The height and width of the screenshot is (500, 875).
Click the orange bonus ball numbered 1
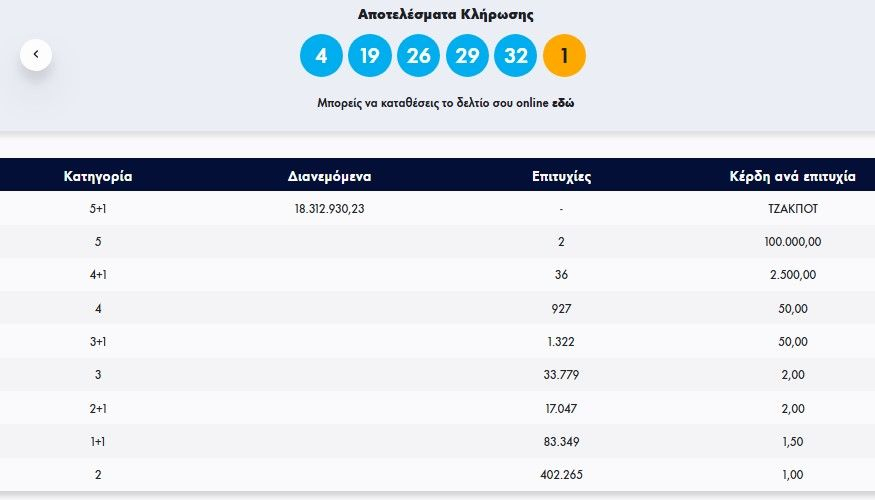pyautogui.click(x=564, y=56)
